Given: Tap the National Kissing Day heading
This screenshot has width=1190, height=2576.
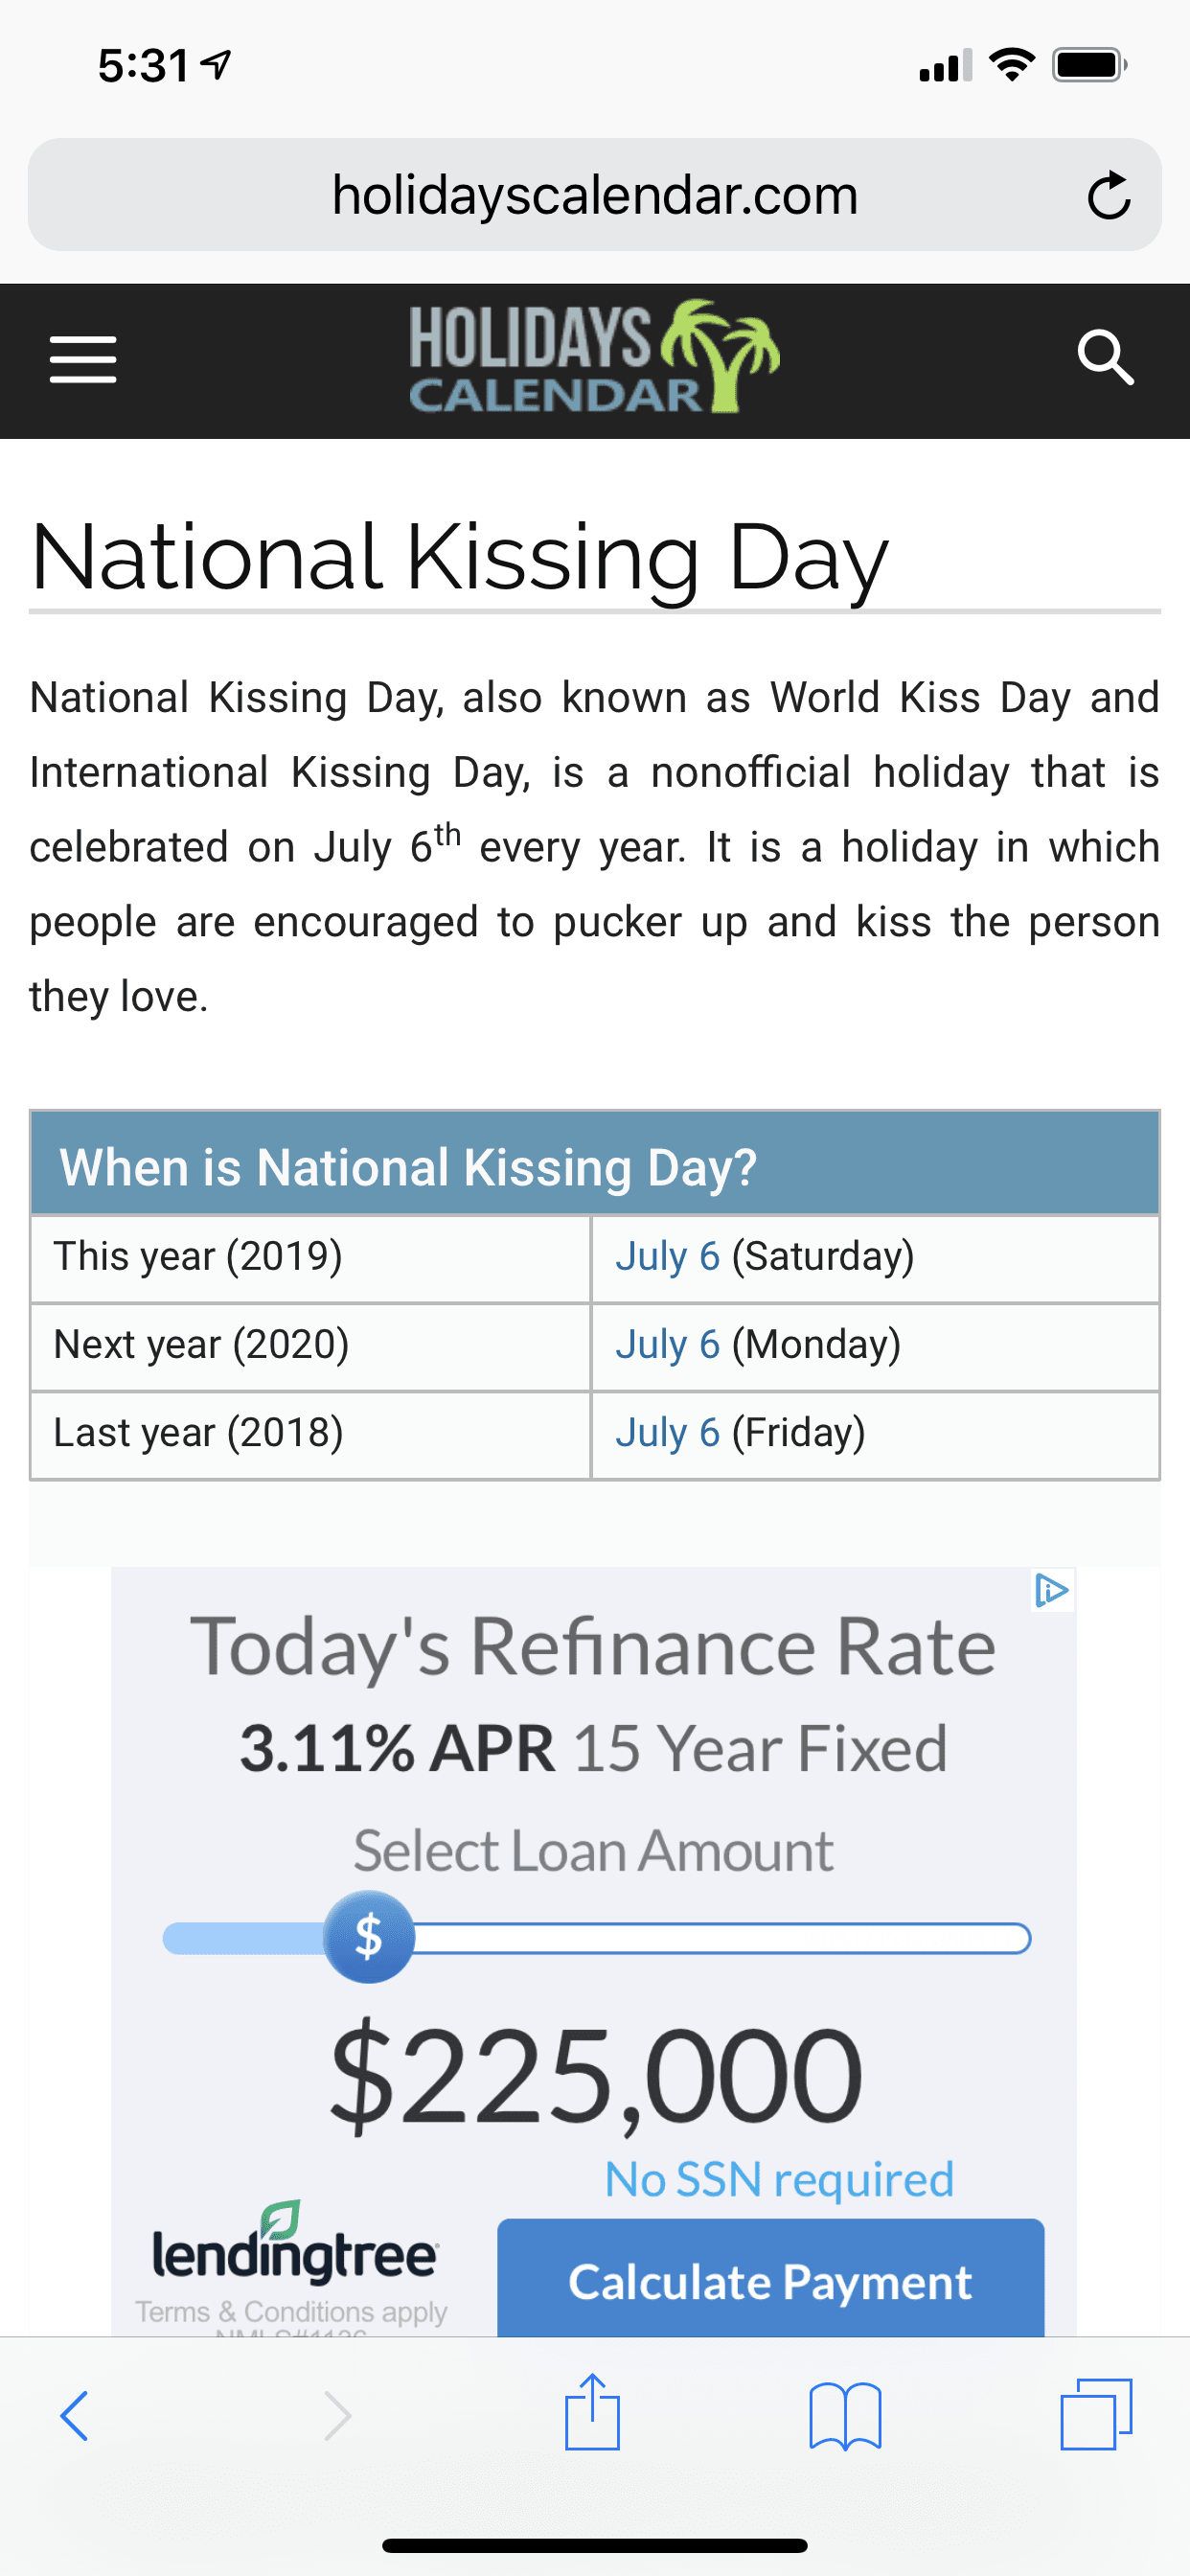Looking at the screenshot, I should tap(459, 558).
